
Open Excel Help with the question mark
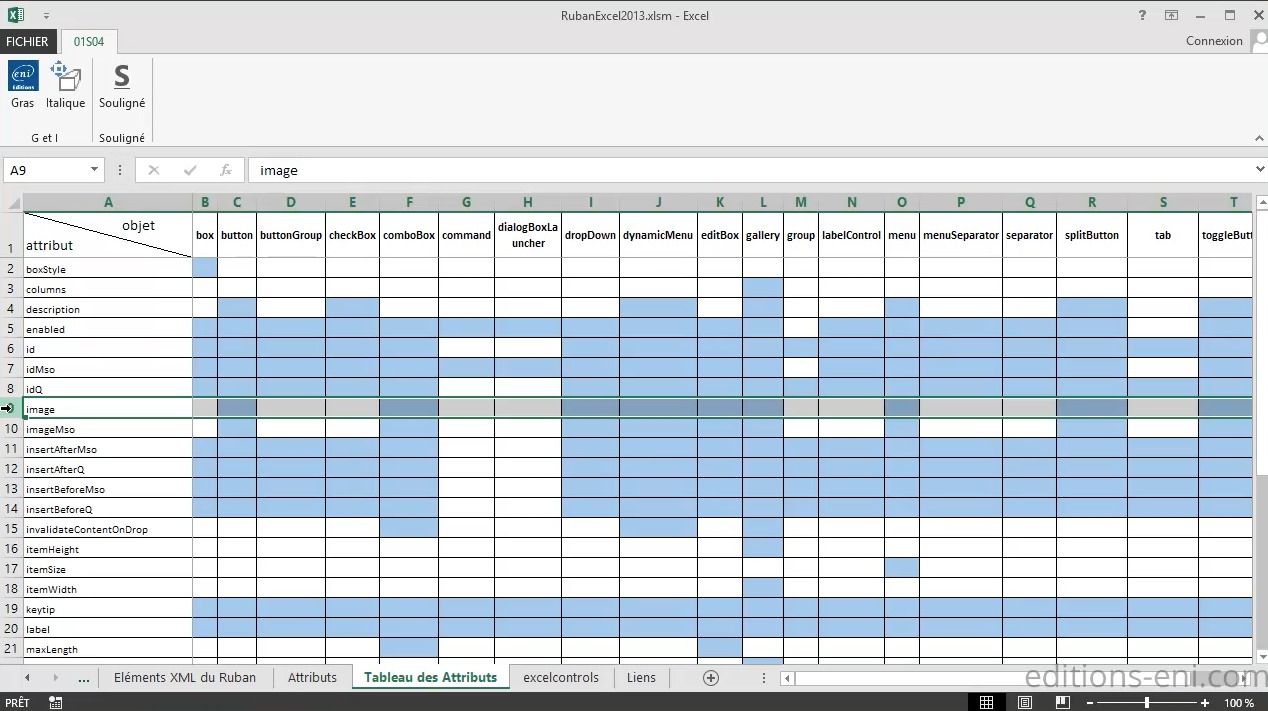click(x=1142, y=15)
